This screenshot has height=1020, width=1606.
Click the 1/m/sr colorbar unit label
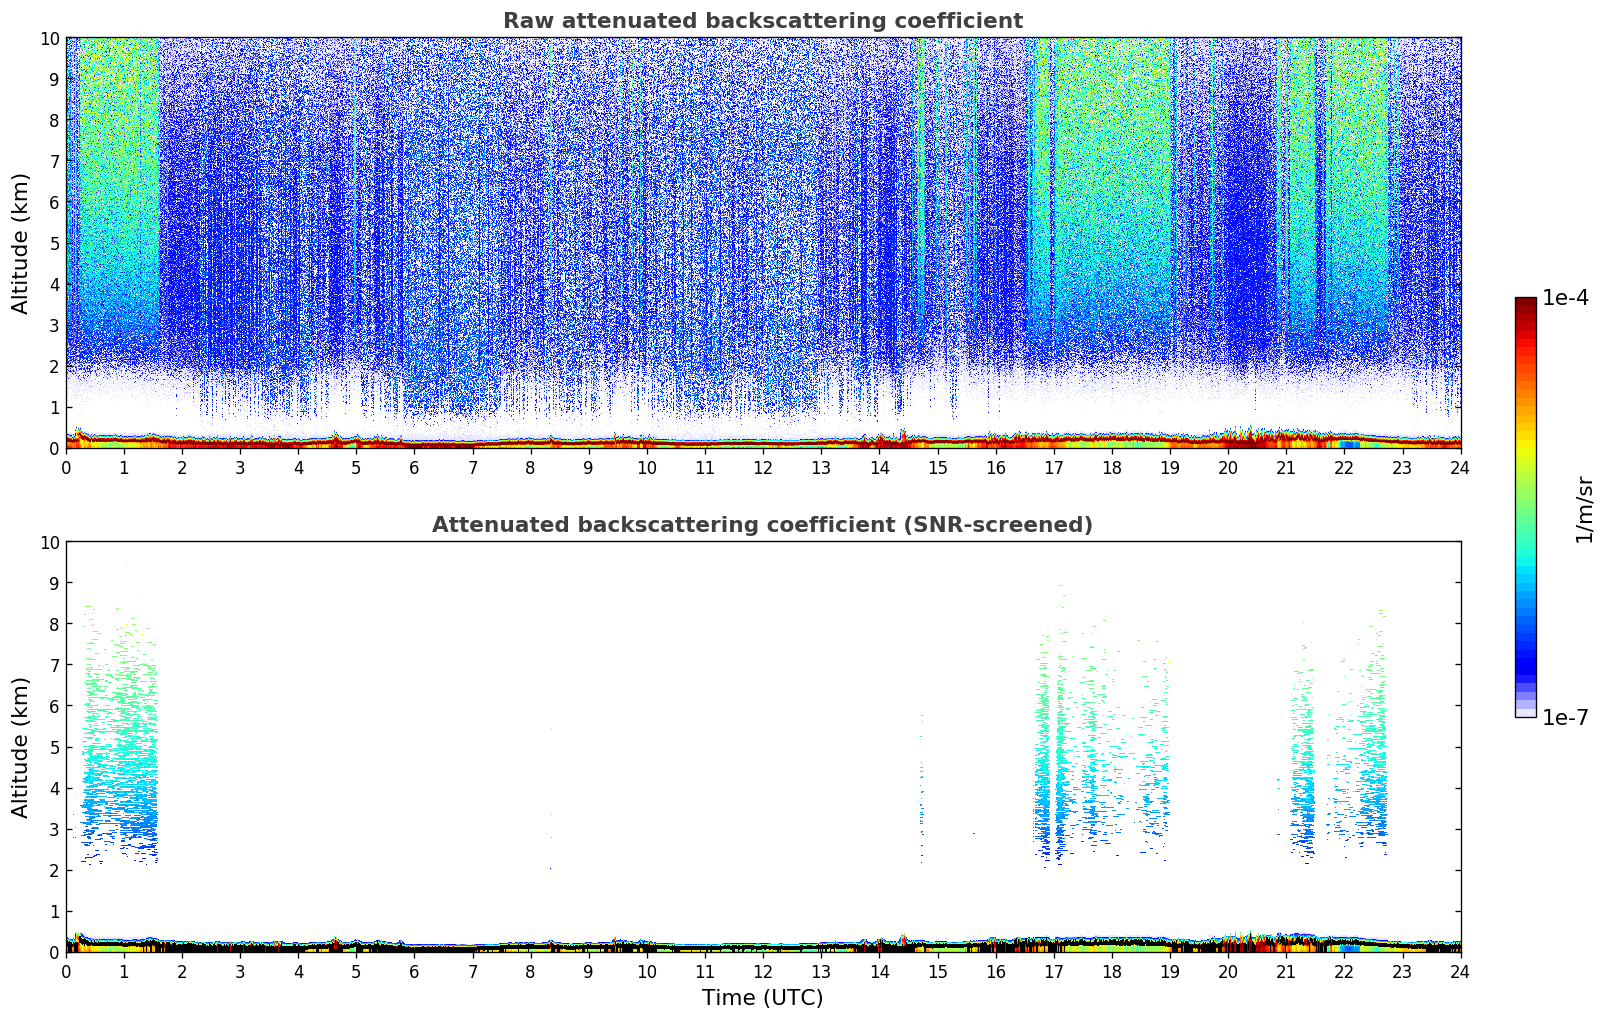point(1583,508)
